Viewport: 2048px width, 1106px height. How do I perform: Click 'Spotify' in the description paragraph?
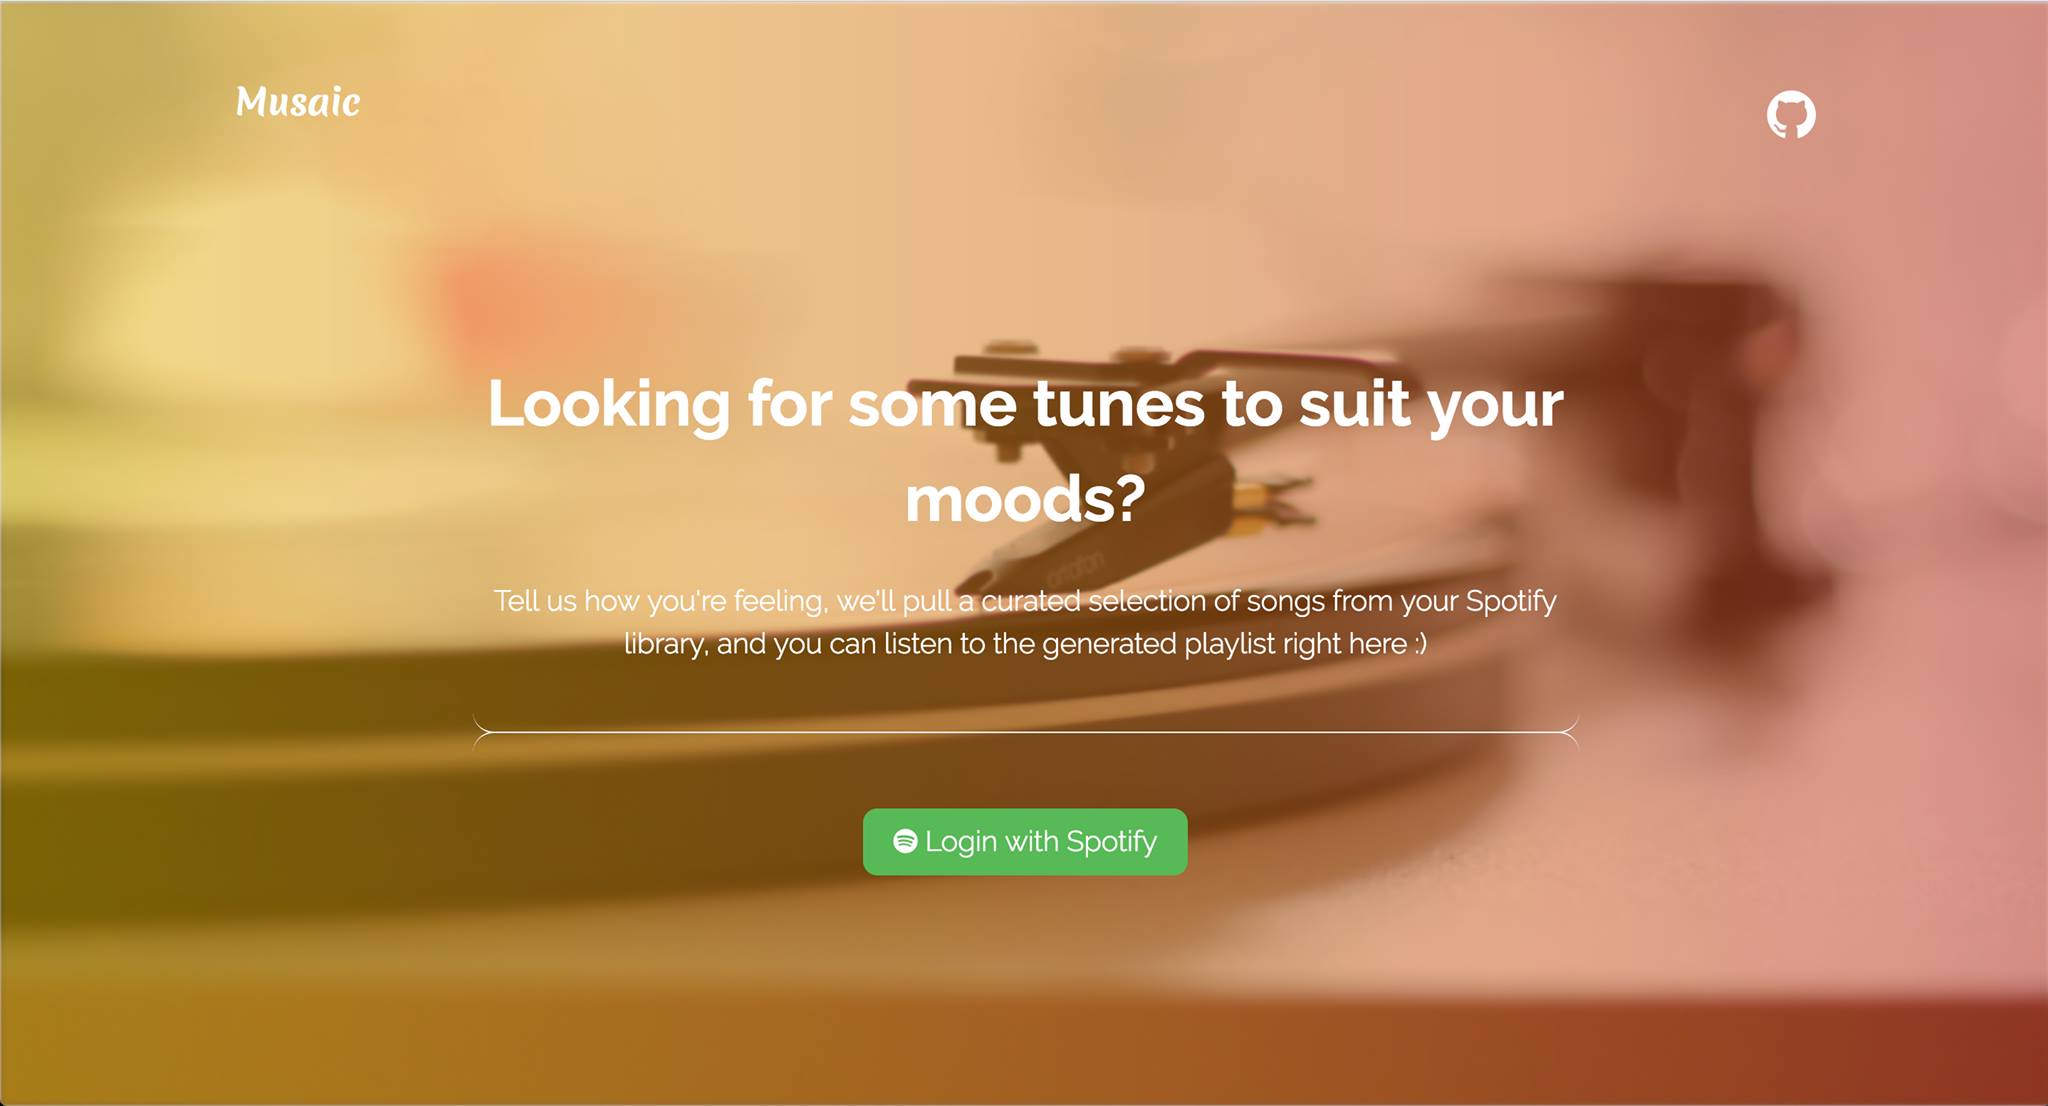[x=1511, y=602]
